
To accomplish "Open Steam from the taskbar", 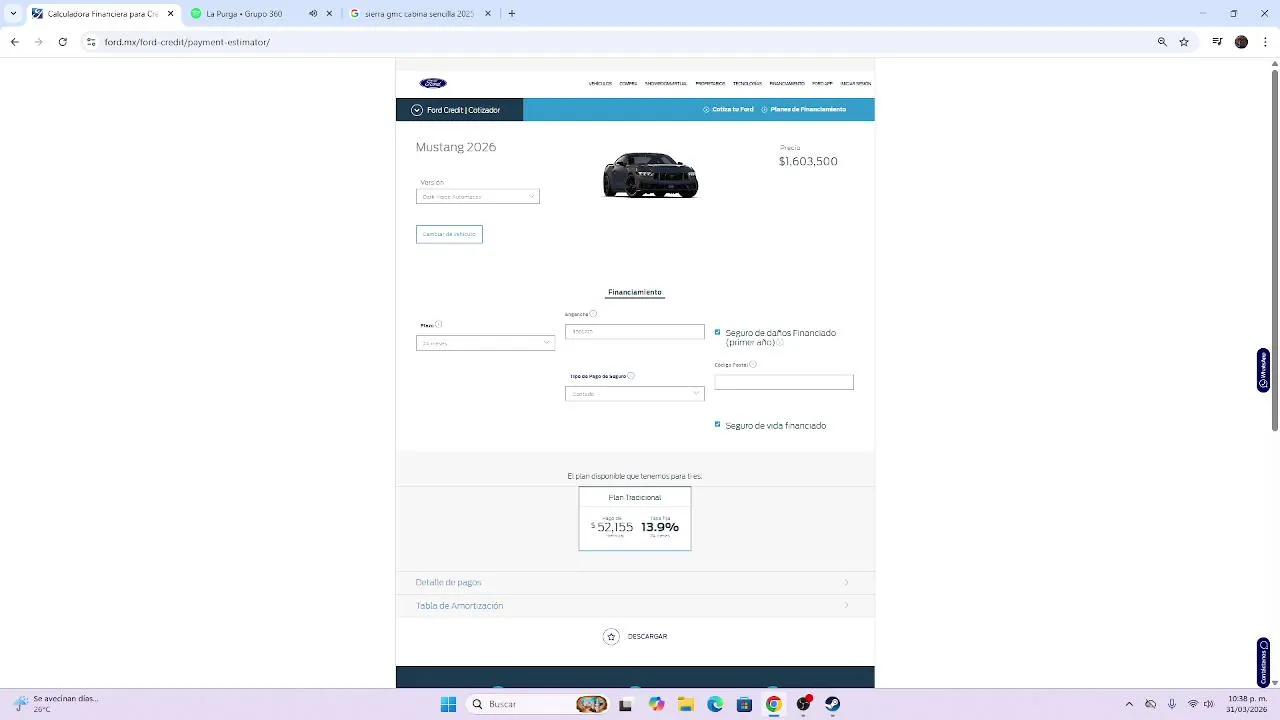I will point(832,704).
